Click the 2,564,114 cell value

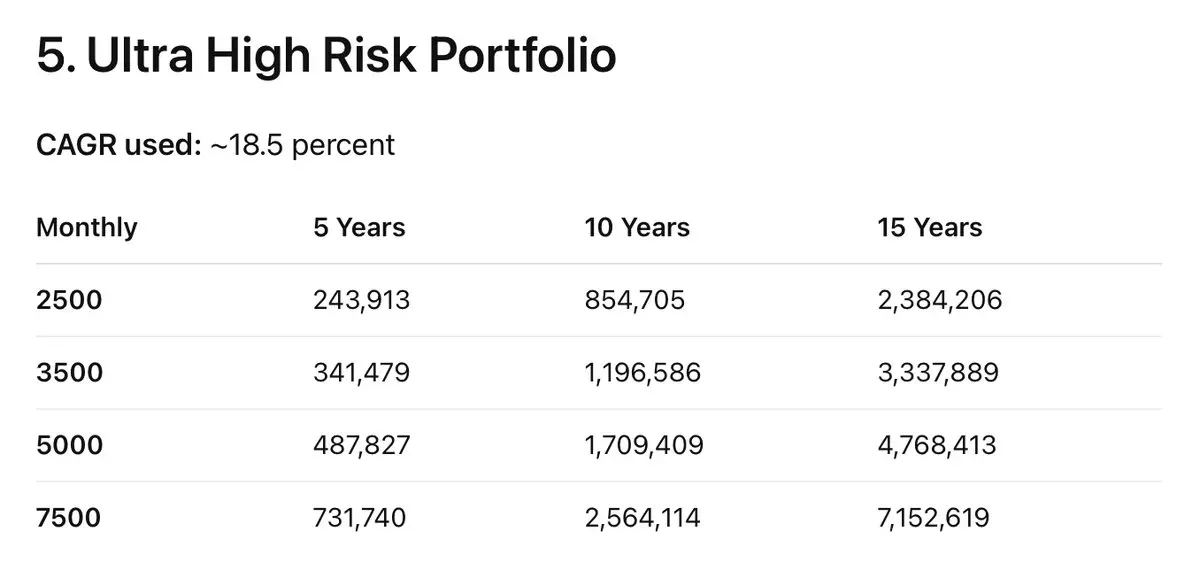tap(643, 518)
